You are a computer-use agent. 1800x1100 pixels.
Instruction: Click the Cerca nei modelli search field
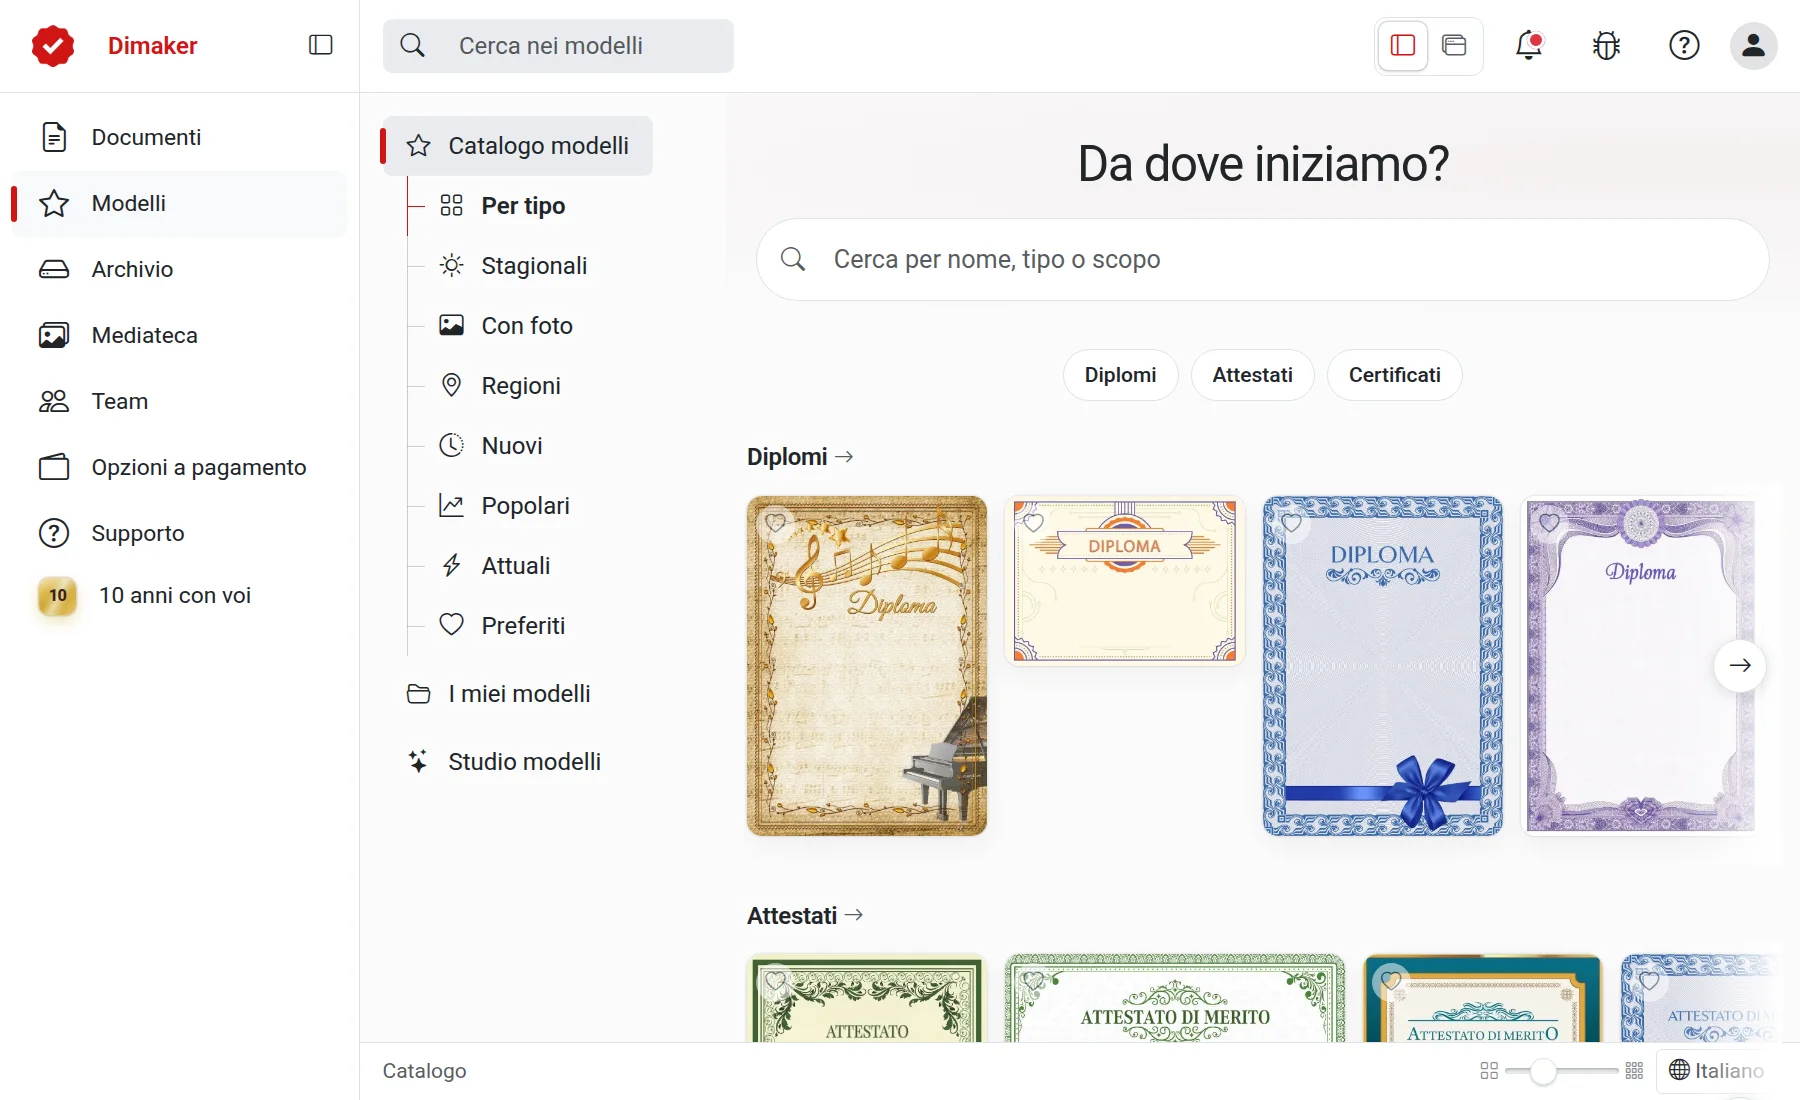pos(558,46)
